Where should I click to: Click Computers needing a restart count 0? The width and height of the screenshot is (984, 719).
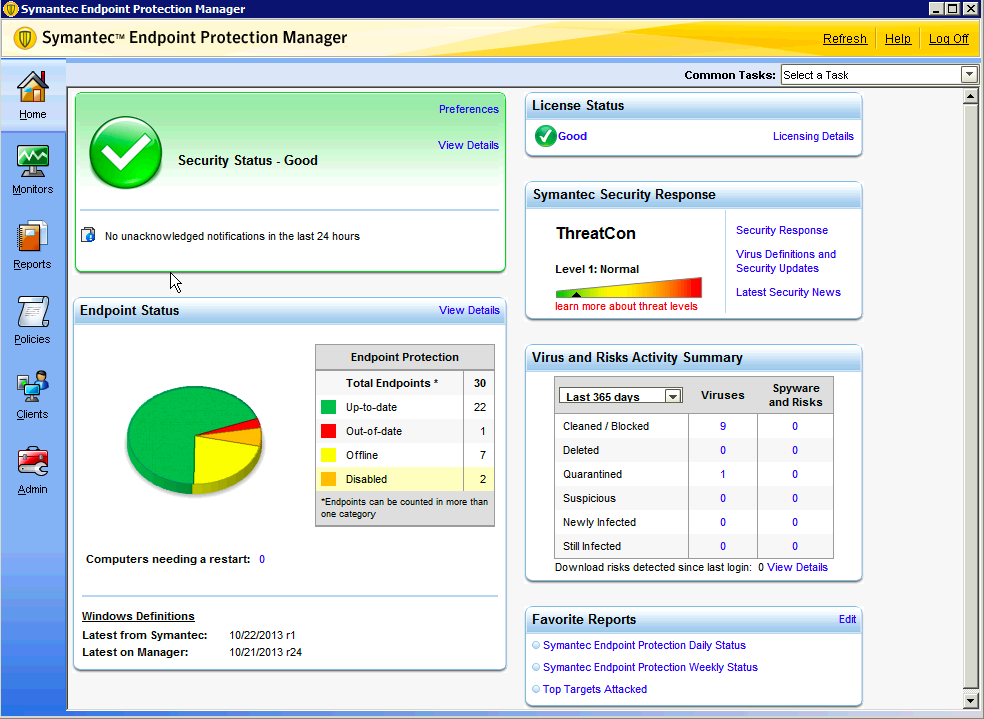(x=262, y=559)
